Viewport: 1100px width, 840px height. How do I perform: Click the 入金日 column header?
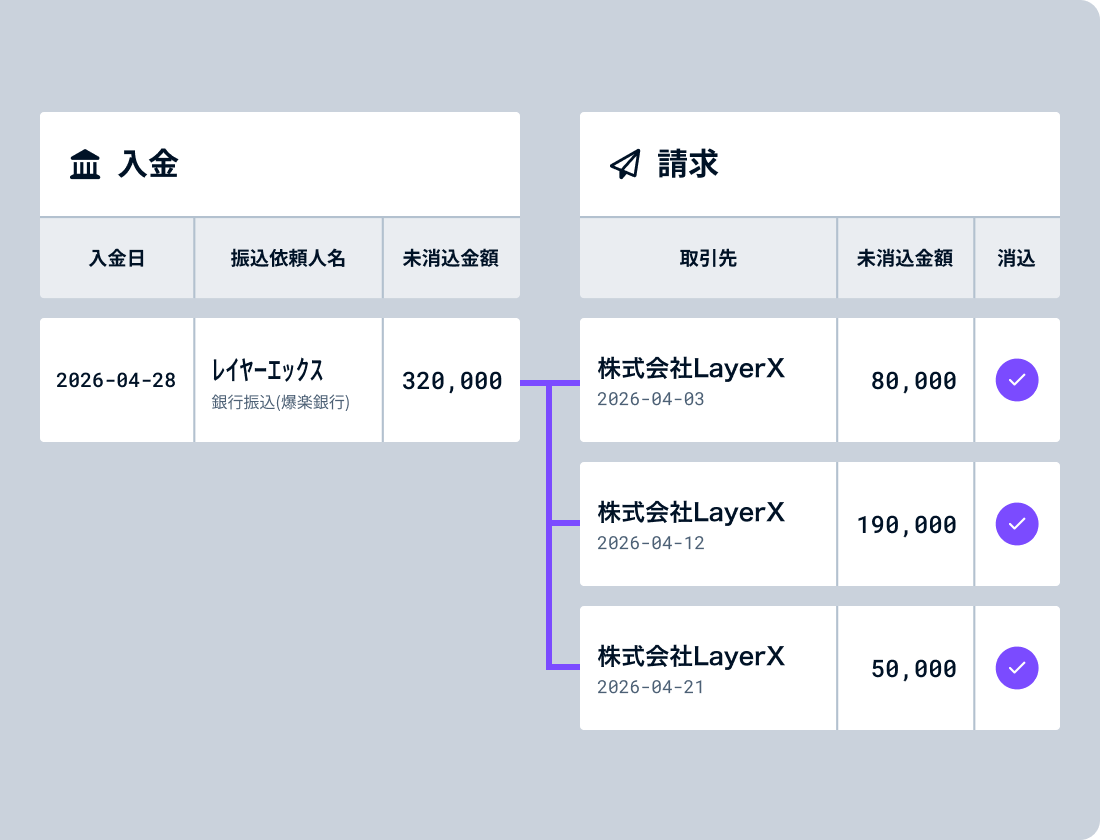click(117, 258)
